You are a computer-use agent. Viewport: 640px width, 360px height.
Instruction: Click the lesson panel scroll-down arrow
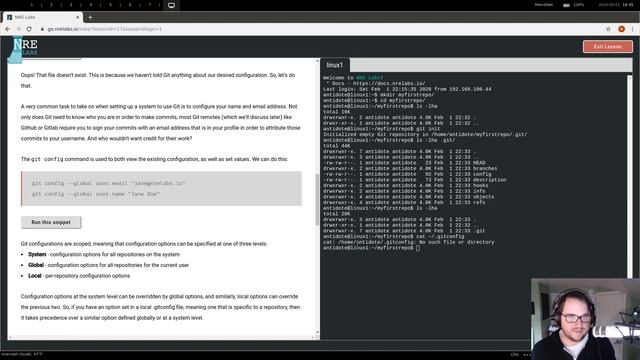point(317,333)
